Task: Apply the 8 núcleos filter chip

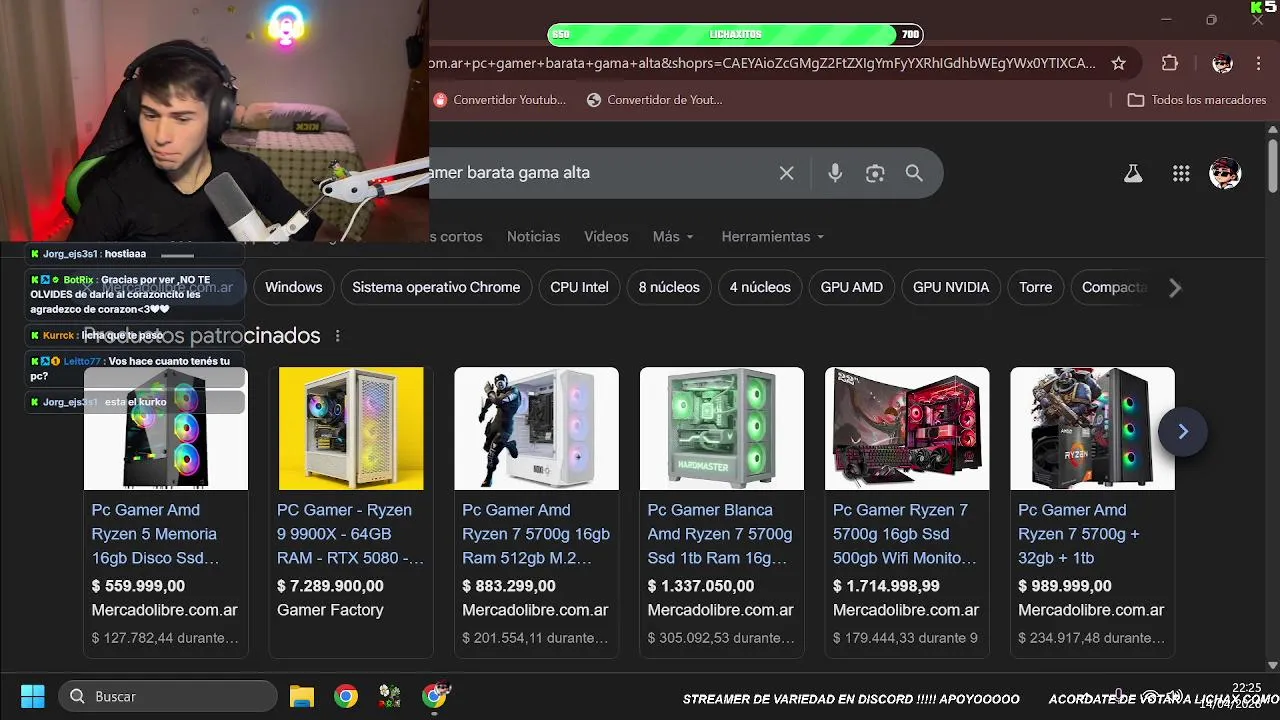Action: [669, 287]
